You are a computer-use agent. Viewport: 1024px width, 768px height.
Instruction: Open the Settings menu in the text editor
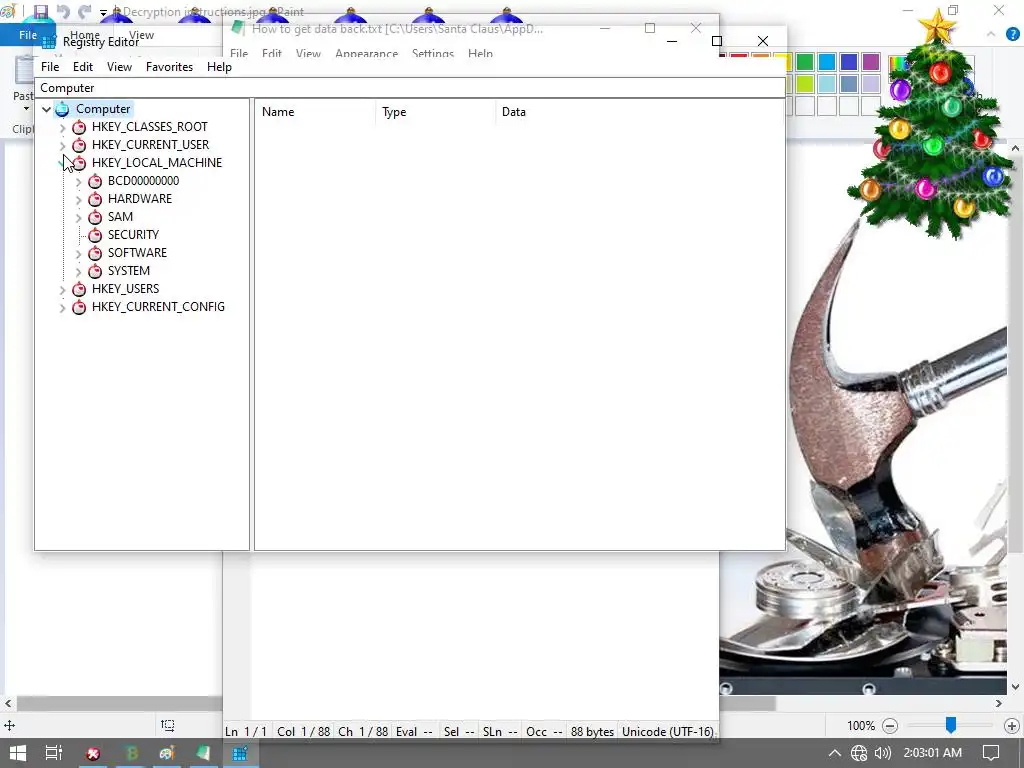click(433, 54)
